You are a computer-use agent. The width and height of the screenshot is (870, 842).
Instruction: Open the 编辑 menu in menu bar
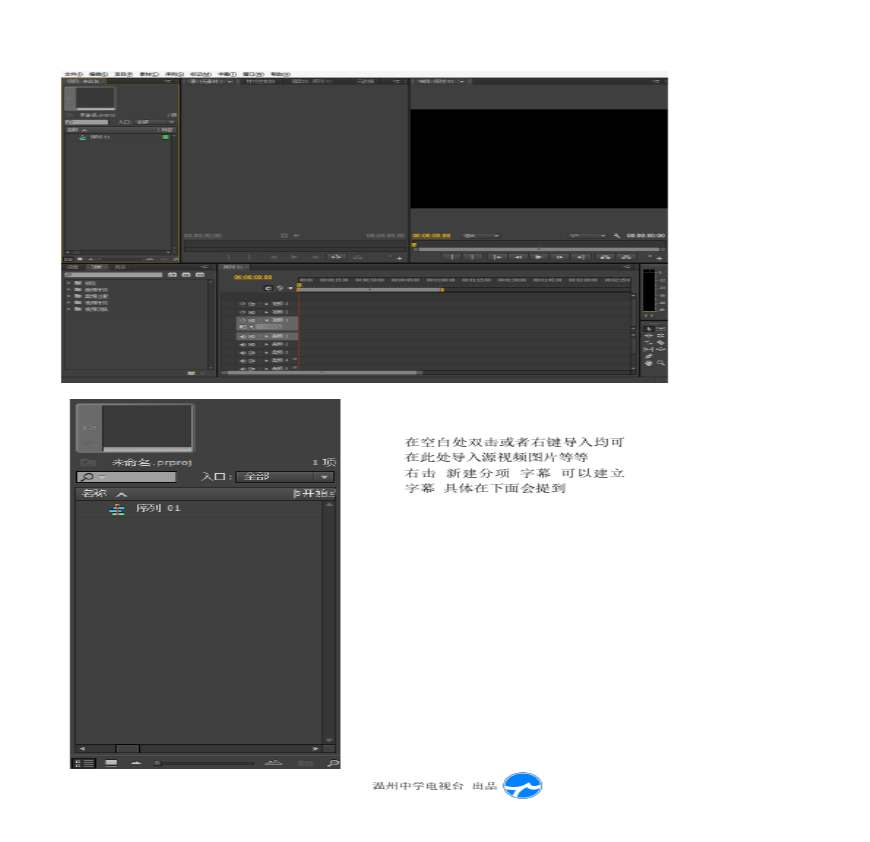pos(98,74)
